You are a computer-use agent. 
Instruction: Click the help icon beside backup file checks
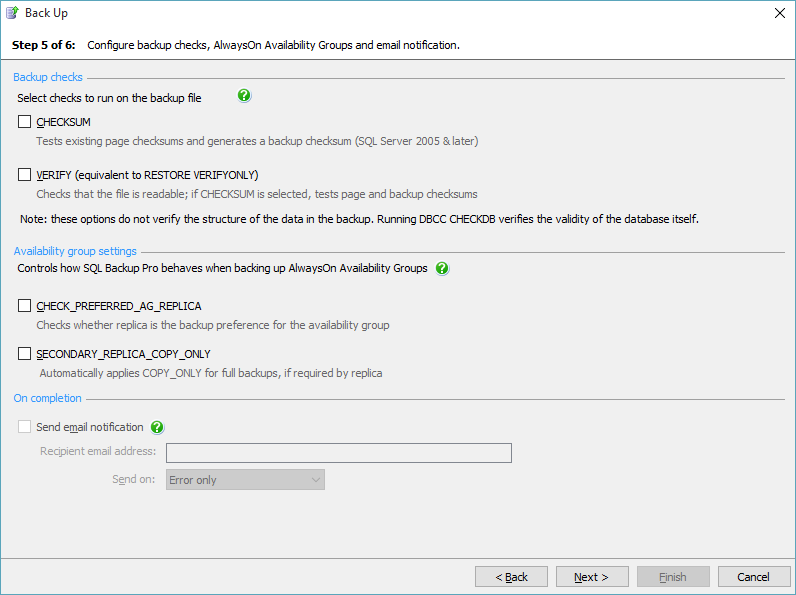[244, 96]
